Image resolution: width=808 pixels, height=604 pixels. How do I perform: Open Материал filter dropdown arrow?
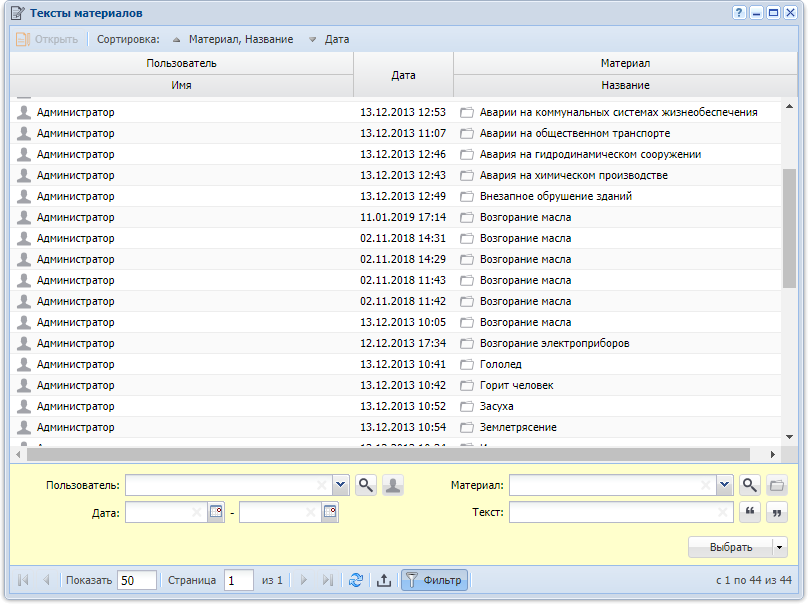point(725,485)
